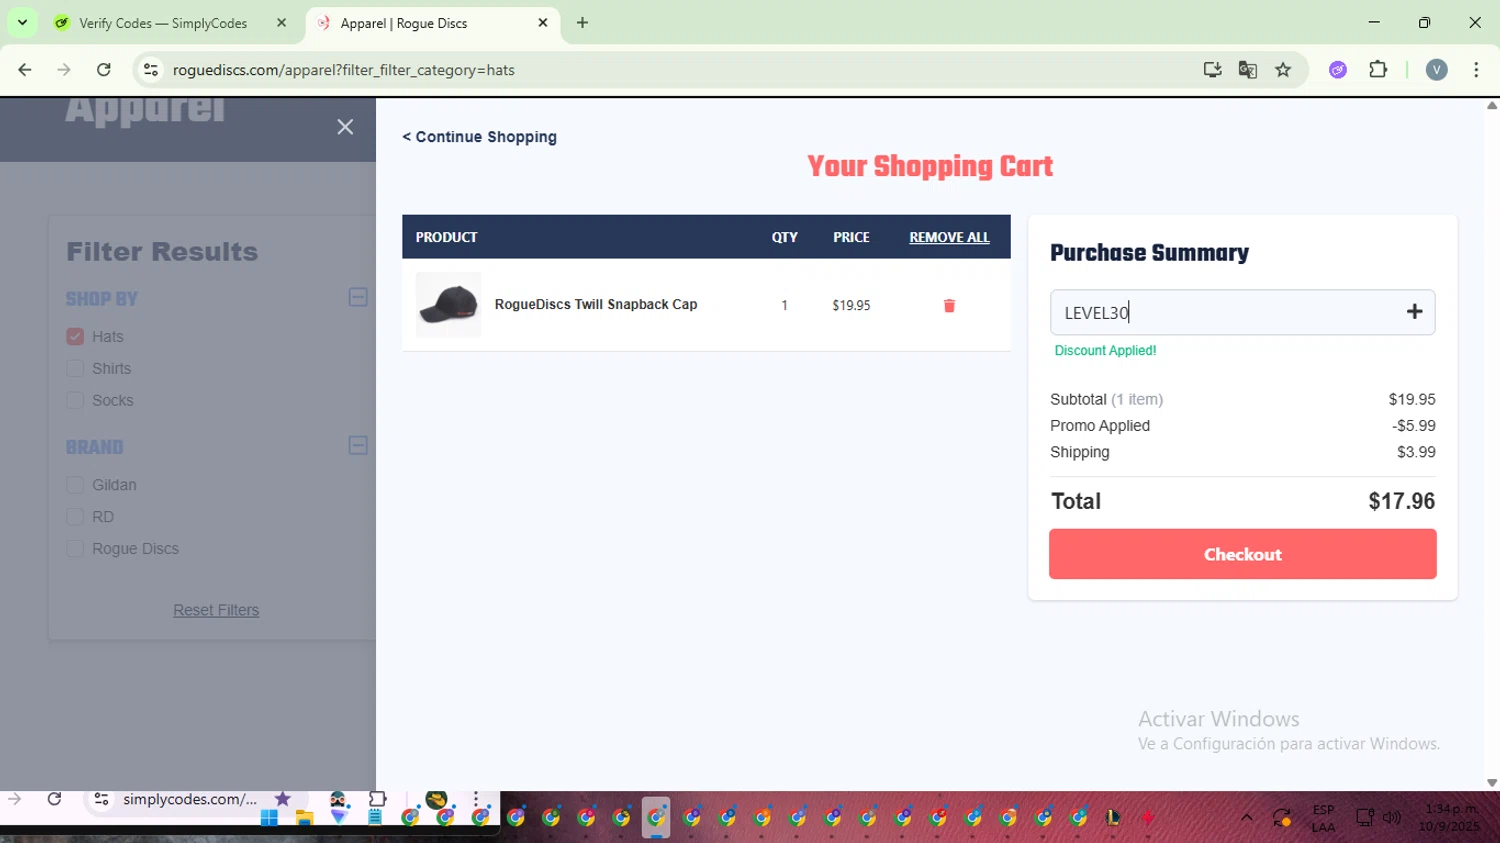Click the install app icon in address bar
Screen dimensions: 1500x843
tap(1212, 70)
